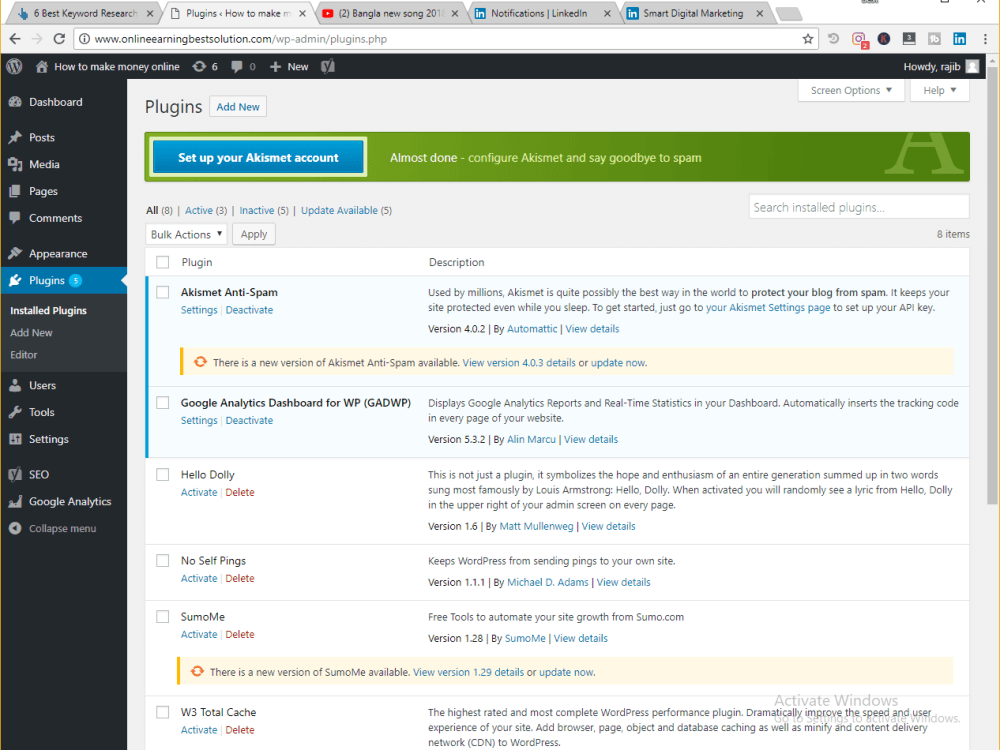
Task: Click the Plugins plug icon in sidebar
Action: [15, 280]
